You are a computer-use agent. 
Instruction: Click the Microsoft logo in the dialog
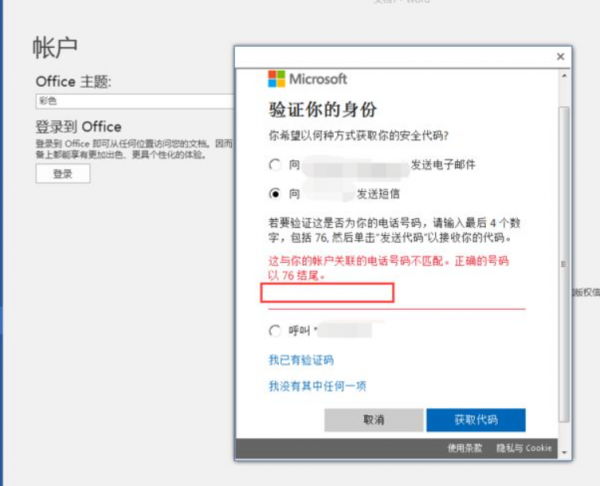[308, 79]
